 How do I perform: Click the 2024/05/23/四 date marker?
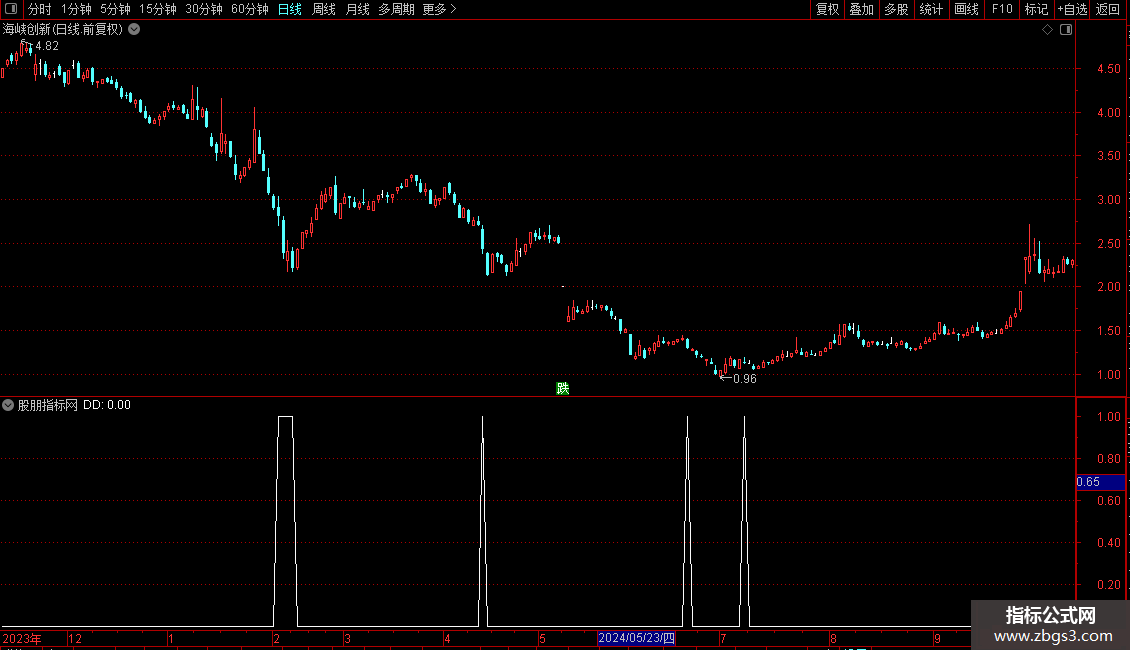pyautogui.click(x=636, y=638)
